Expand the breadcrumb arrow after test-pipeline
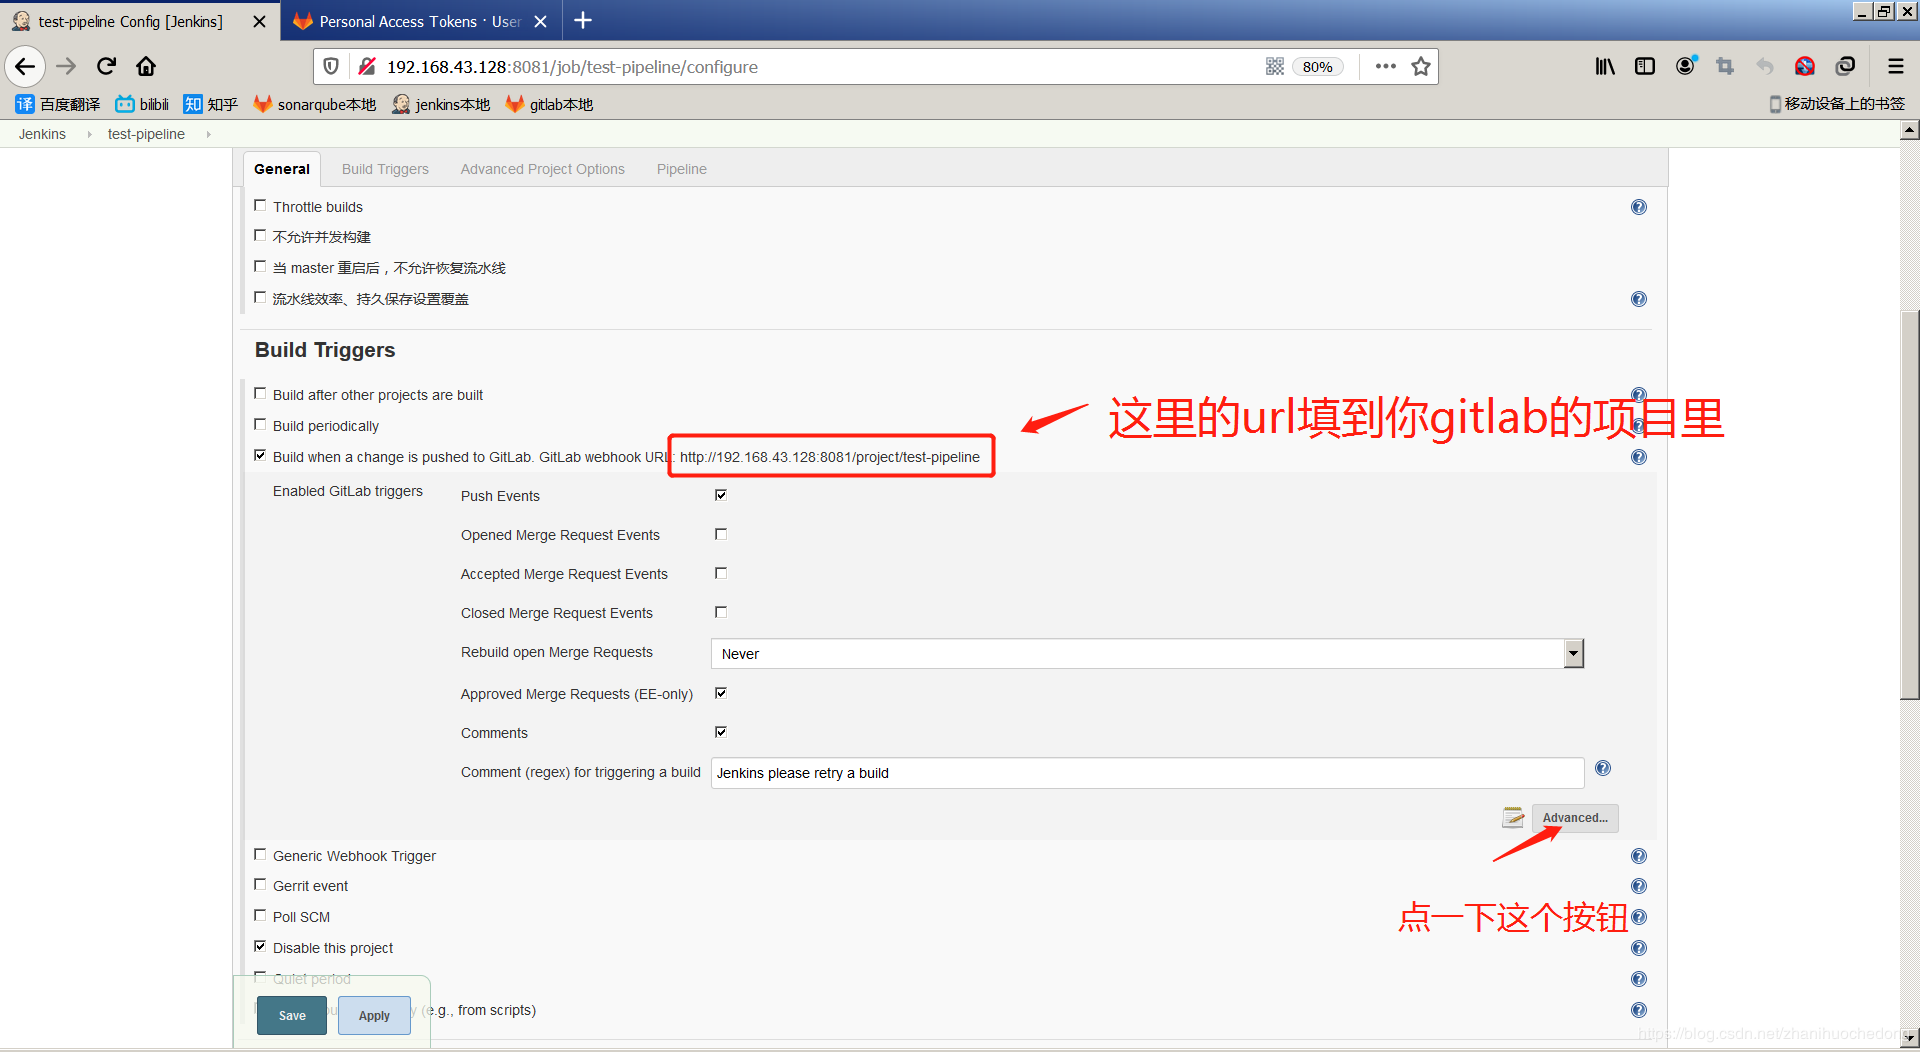 [x=208, y=133]
